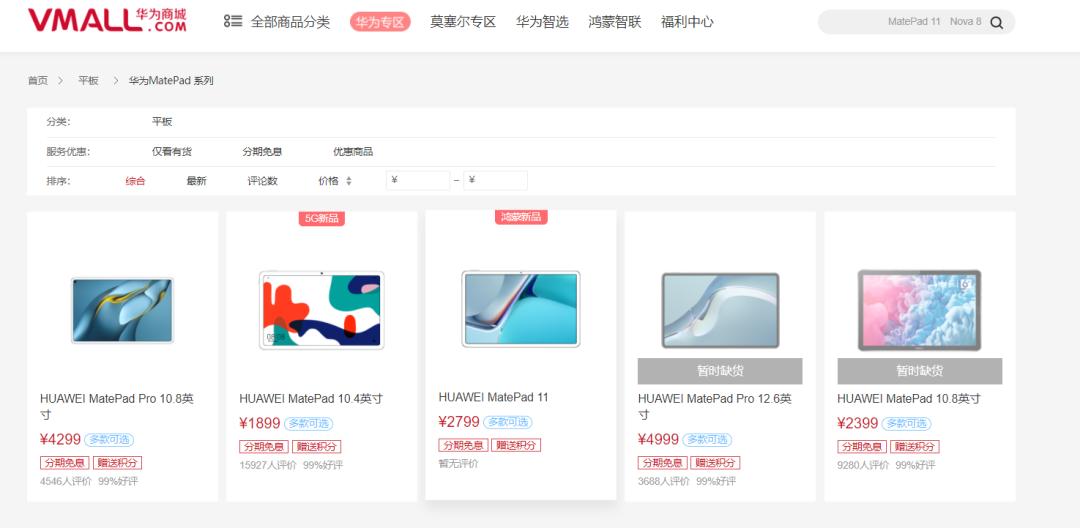Toggle the 价格 sort arrows
Viewport: 1080px width, 528px height.
coord(349,181)
